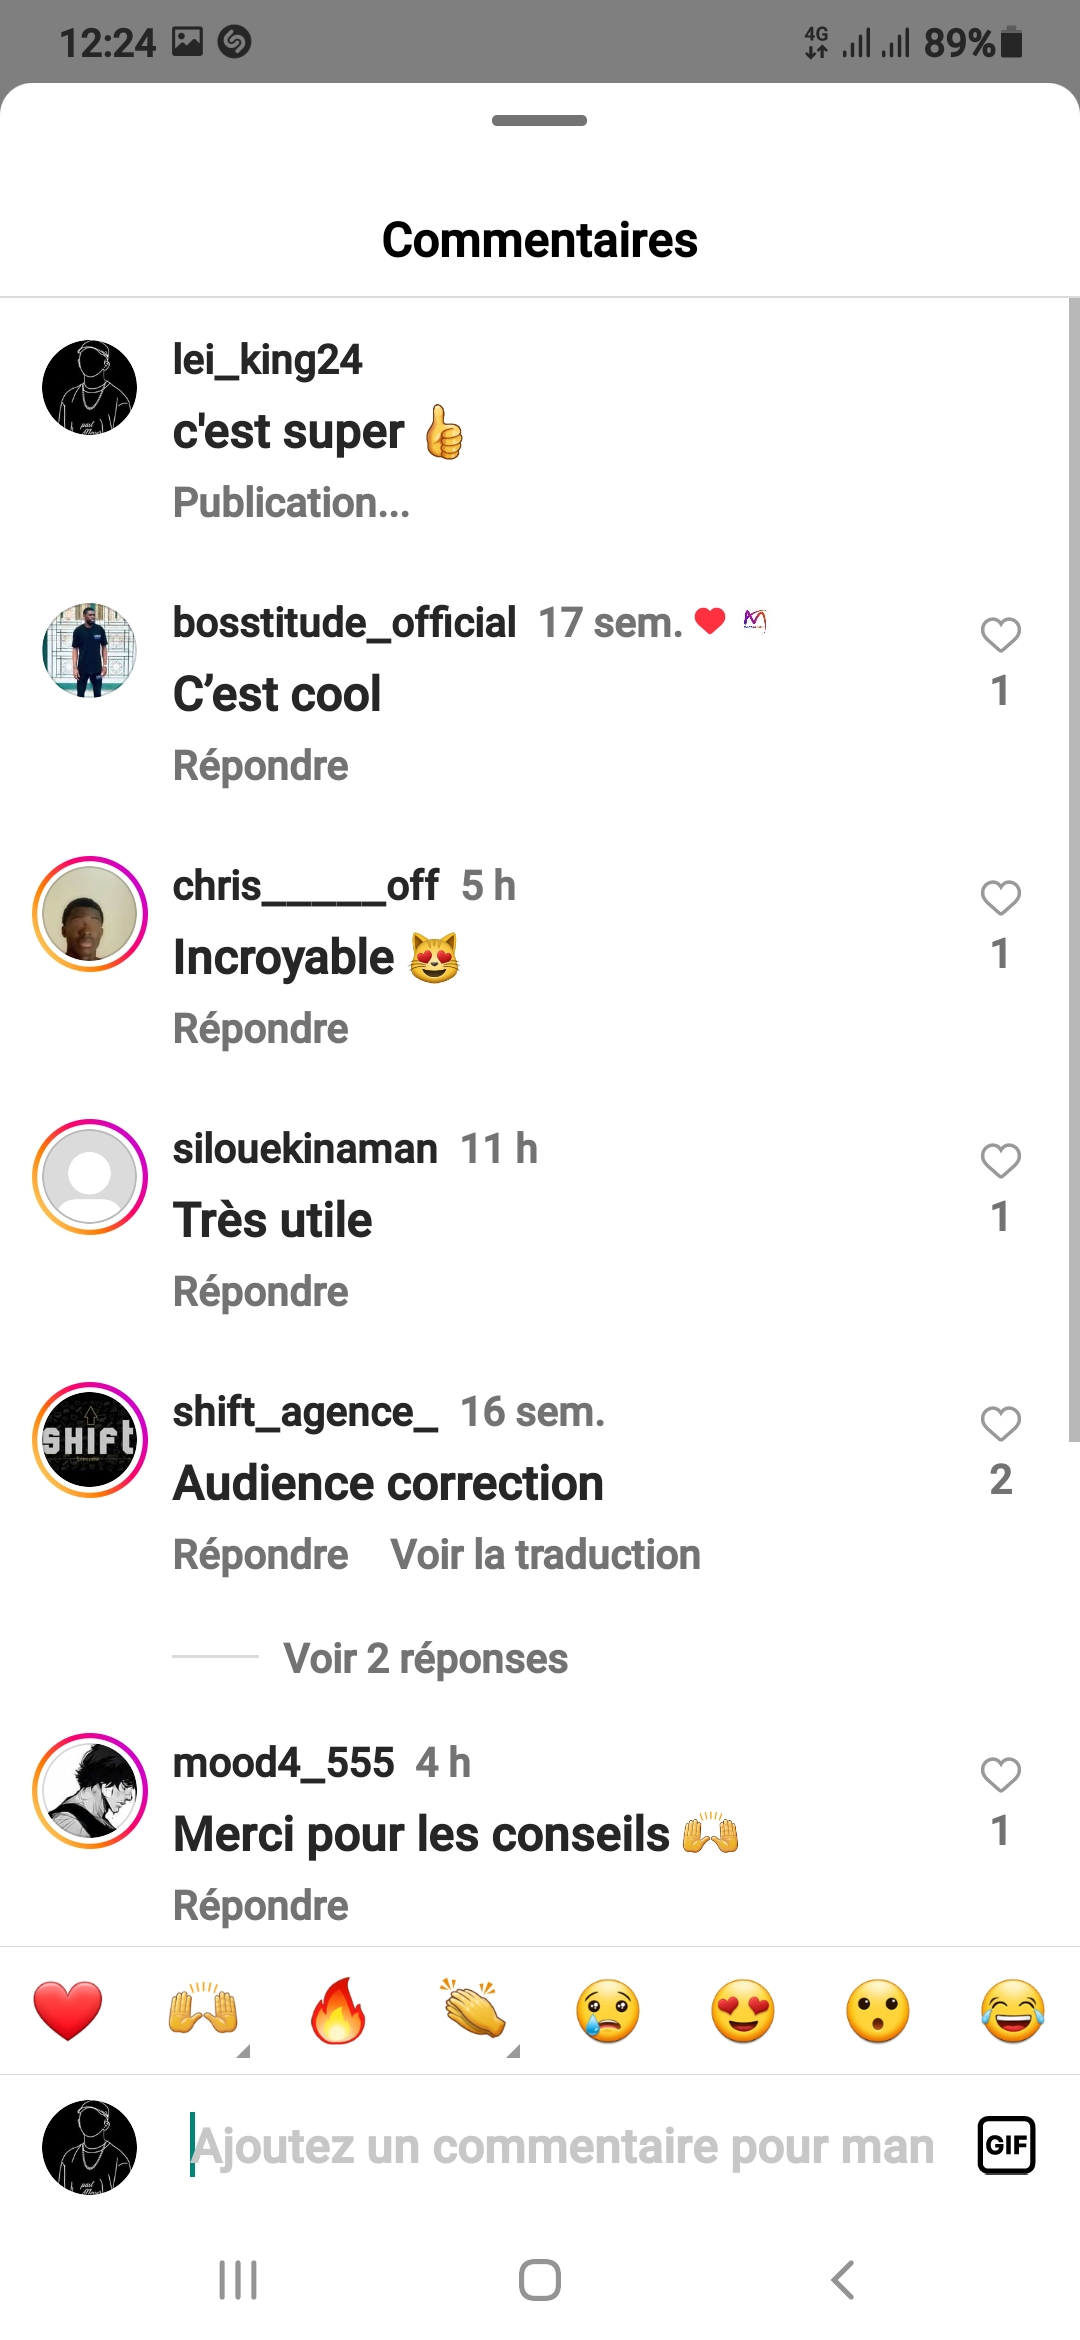Reply to silouekinaman's comment
This screenshot has width=1080, height=2340.
click(260, 1292)
